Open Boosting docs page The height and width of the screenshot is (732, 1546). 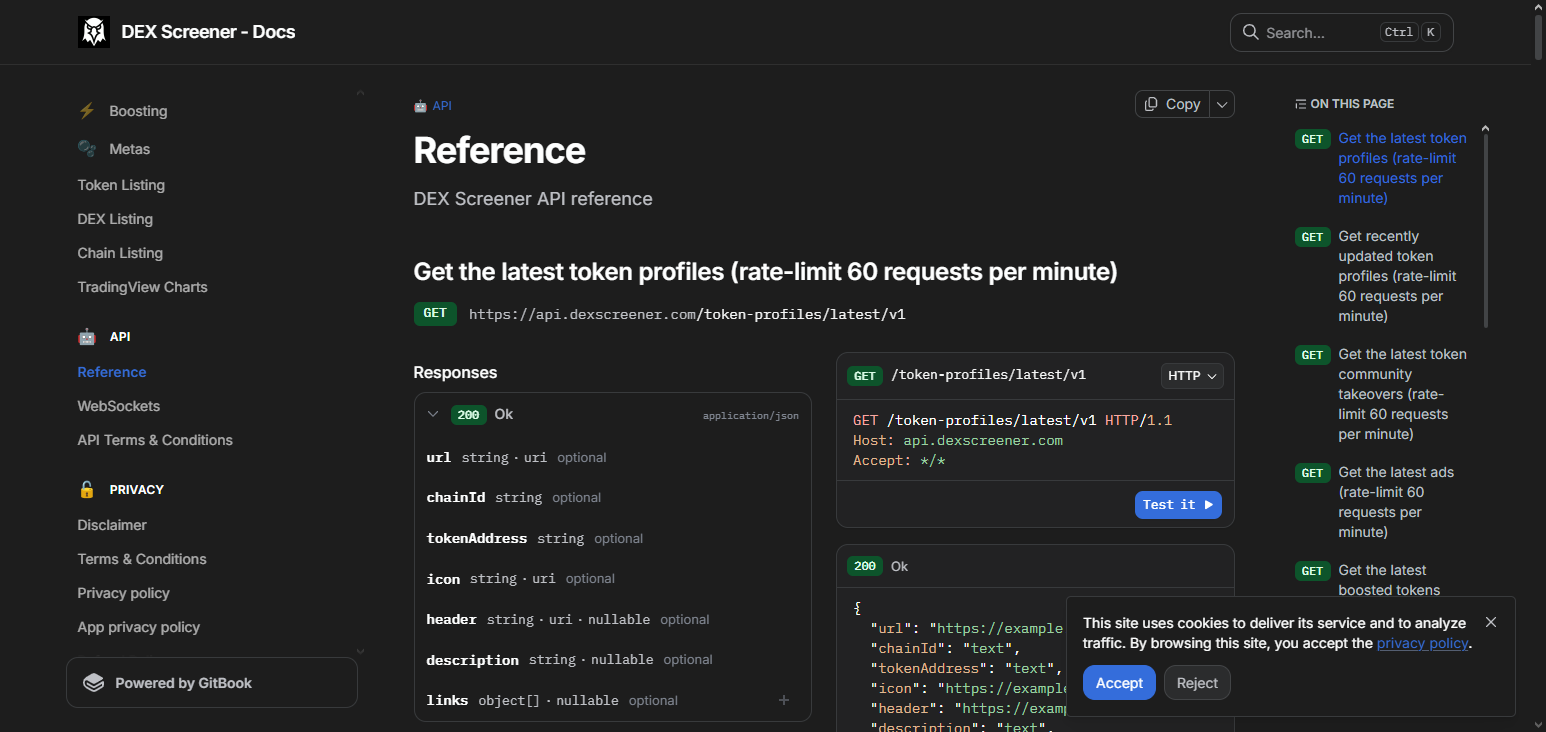(x=138, y=111)
